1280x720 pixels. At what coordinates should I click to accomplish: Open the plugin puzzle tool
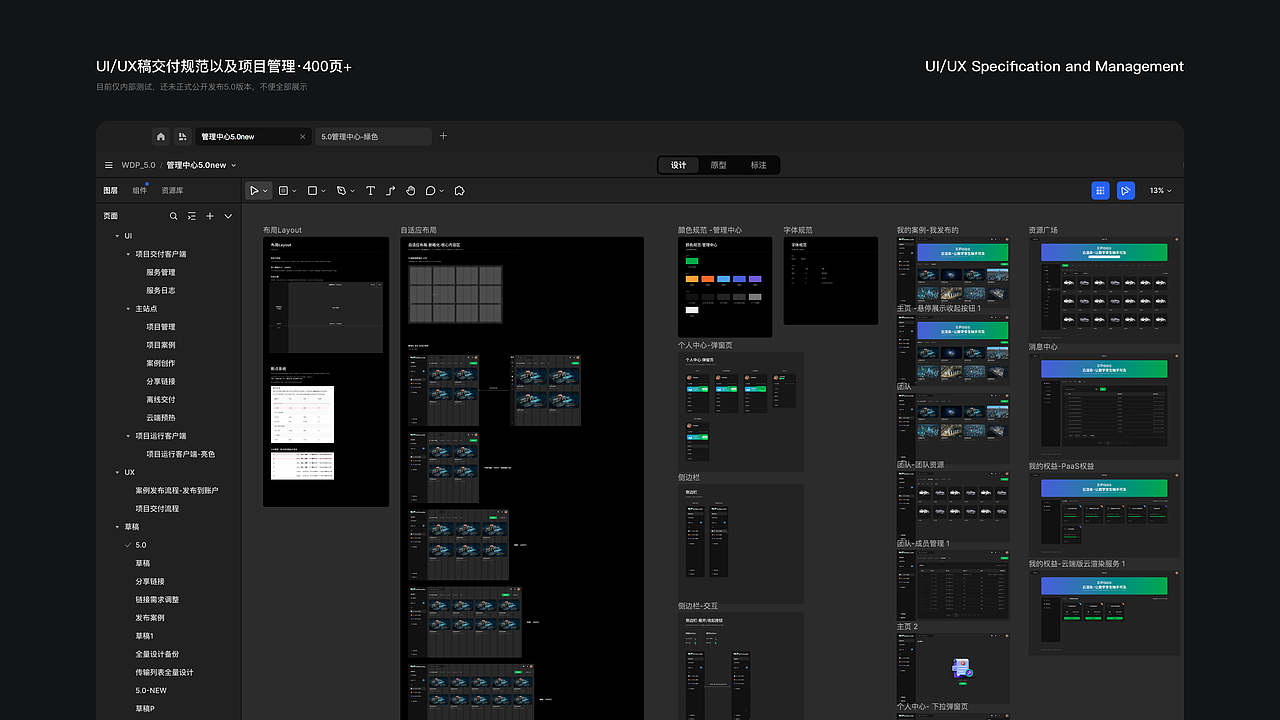point(460,190)
